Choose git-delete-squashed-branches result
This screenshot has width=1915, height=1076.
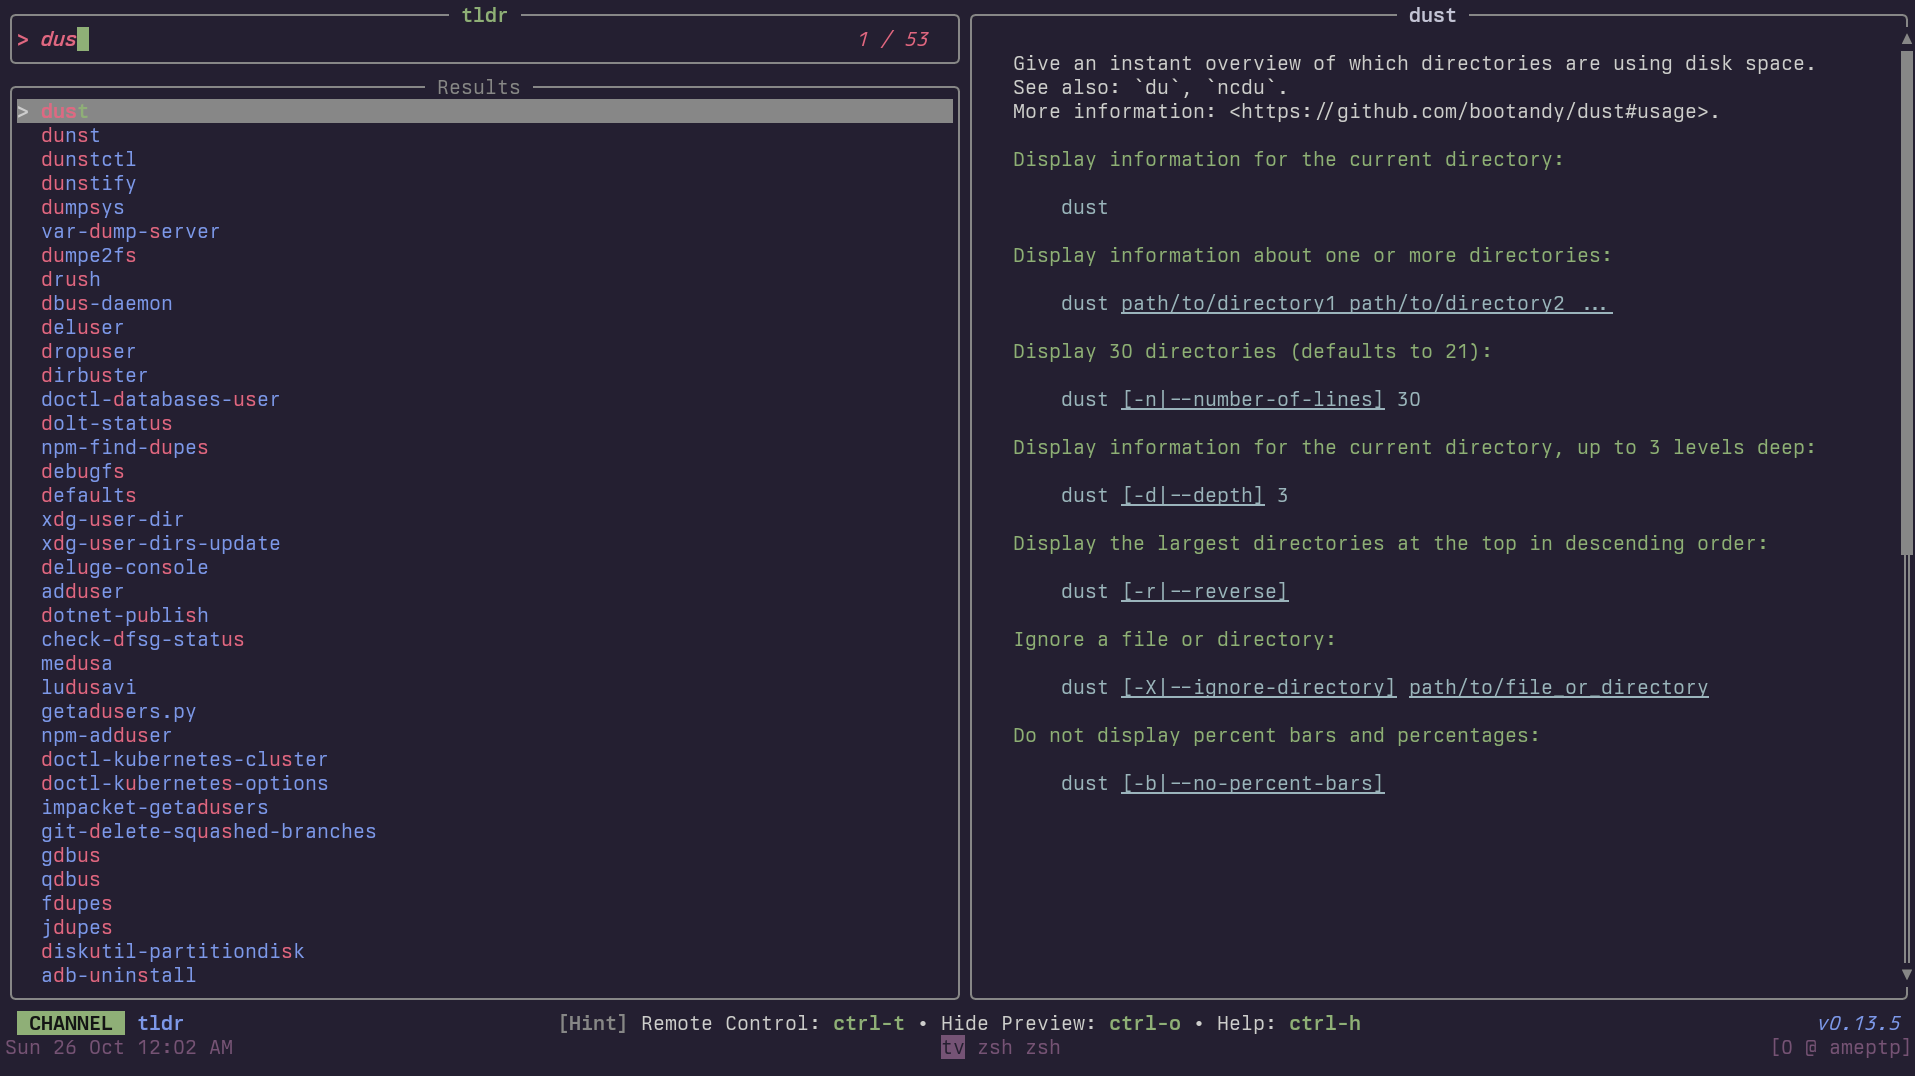click(x=208, y=832)
